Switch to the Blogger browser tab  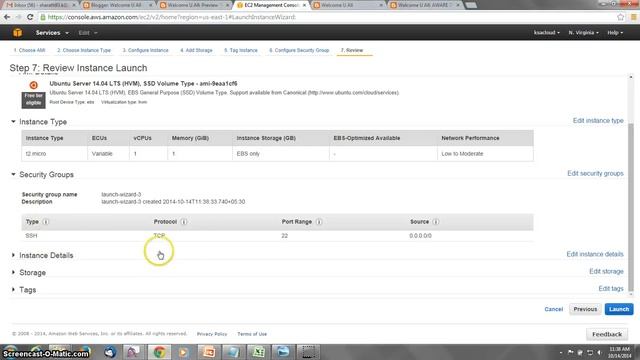pos(116,5)
